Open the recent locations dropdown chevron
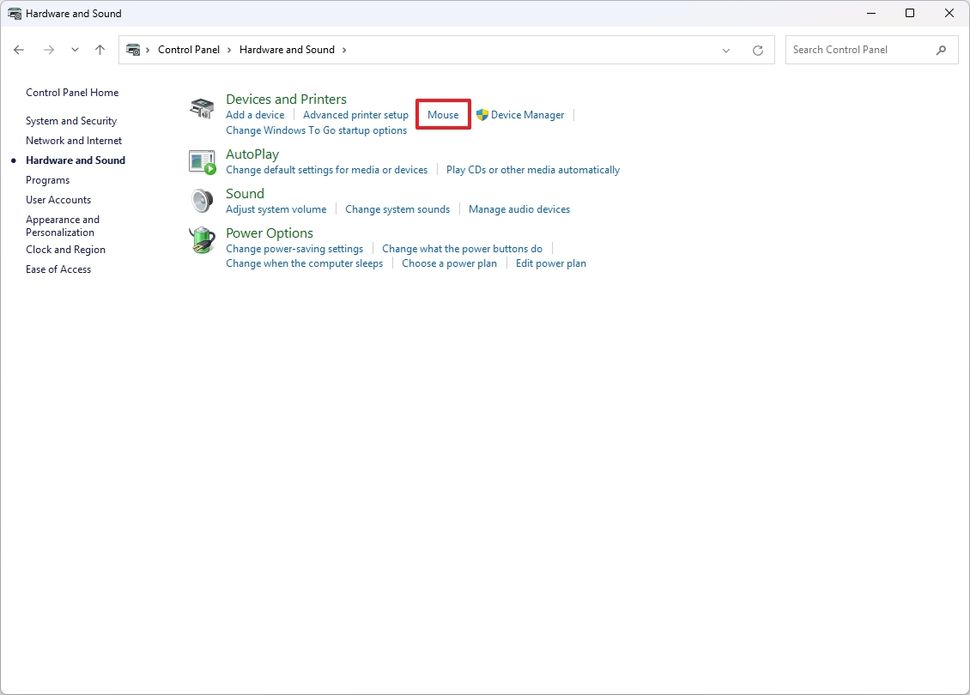Screen dimensions: 970x695 tap(74, 48)
